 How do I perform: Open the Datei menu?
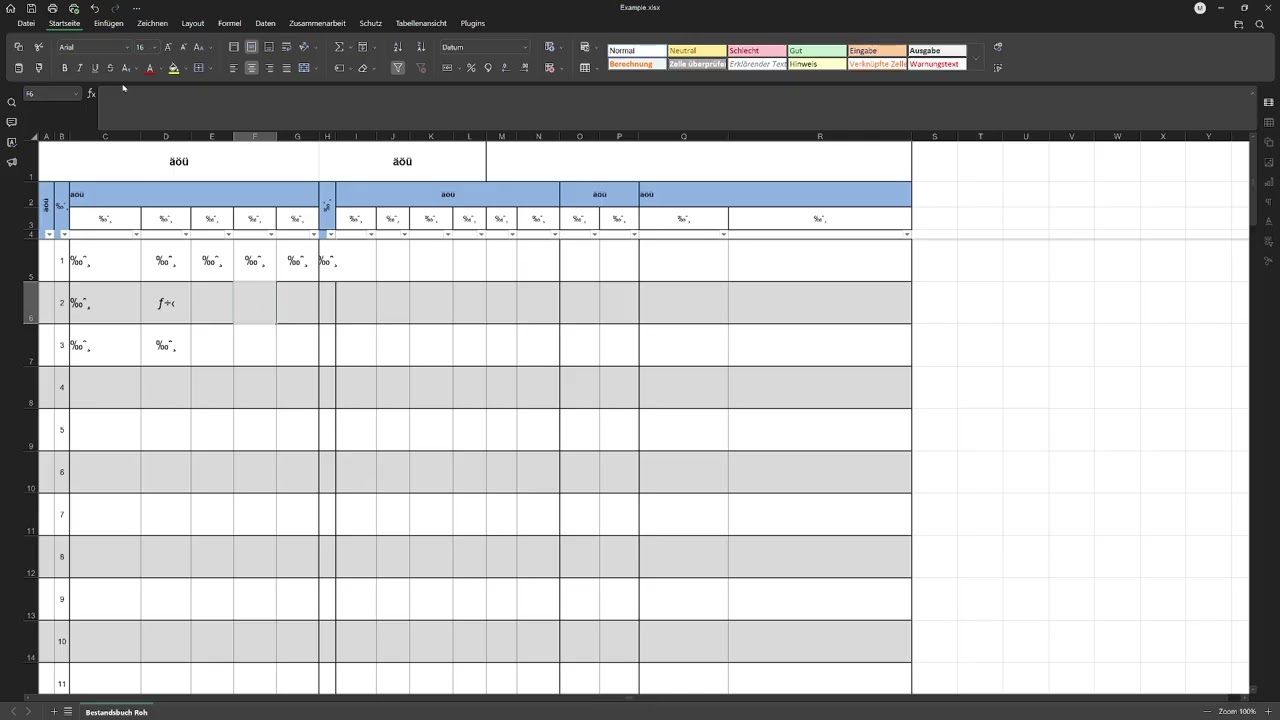(26, 23)
